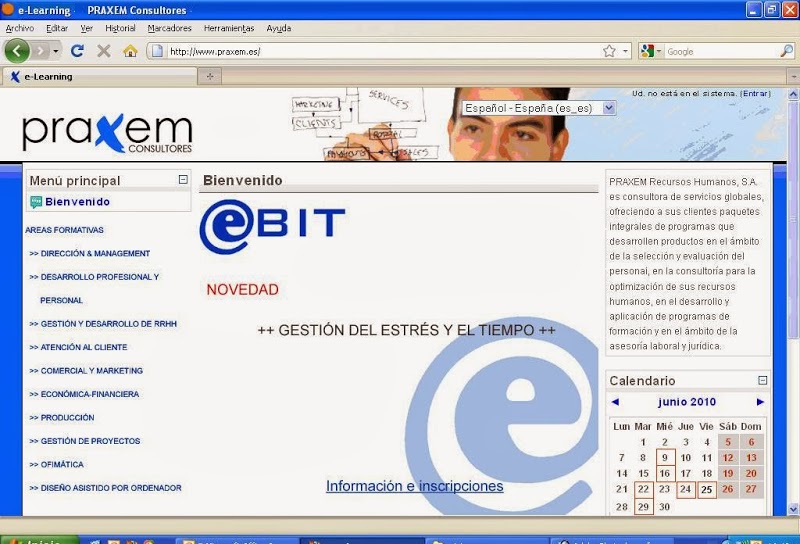The height and width of the screenshot is (544, 800).
Task: Select the e-Learning browser tab
Action: pos(99,77)
